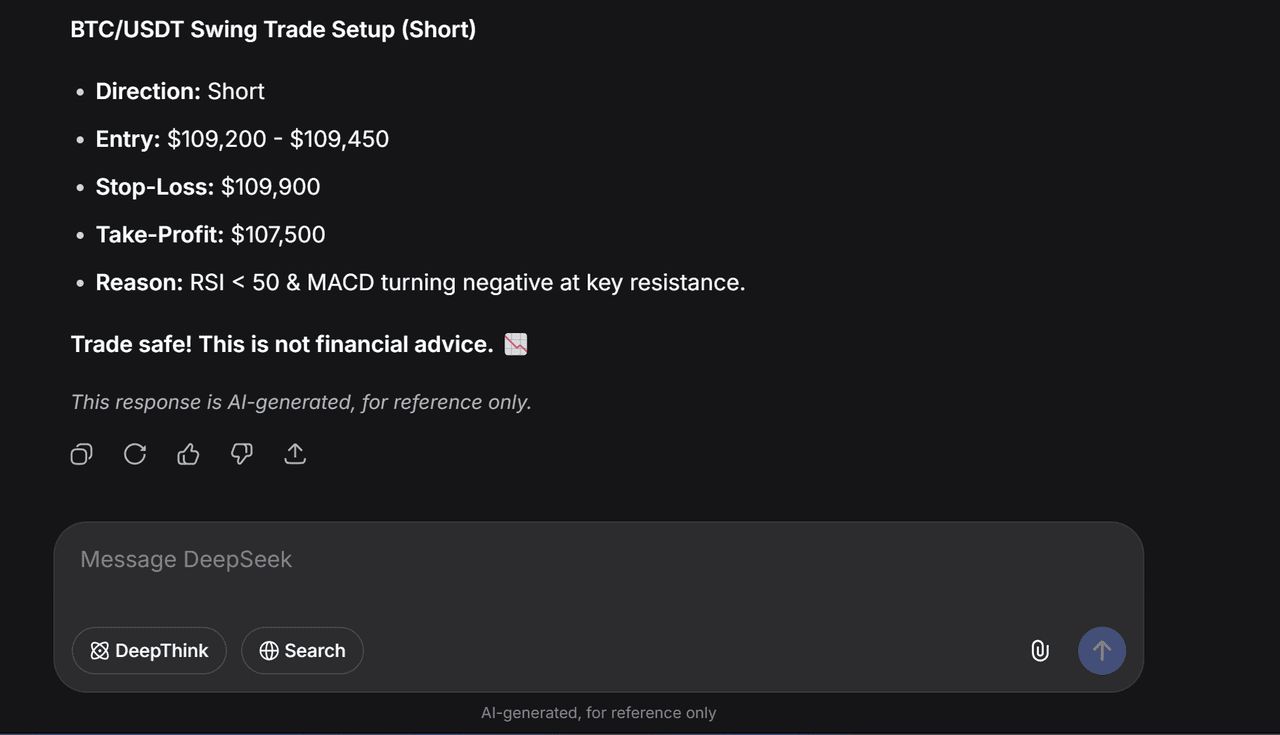Image resolution: width=1280 pixels, height=735 pixels.
Task: Select the BTC/USDT Swing Trade heading
Action: point(273,29)
